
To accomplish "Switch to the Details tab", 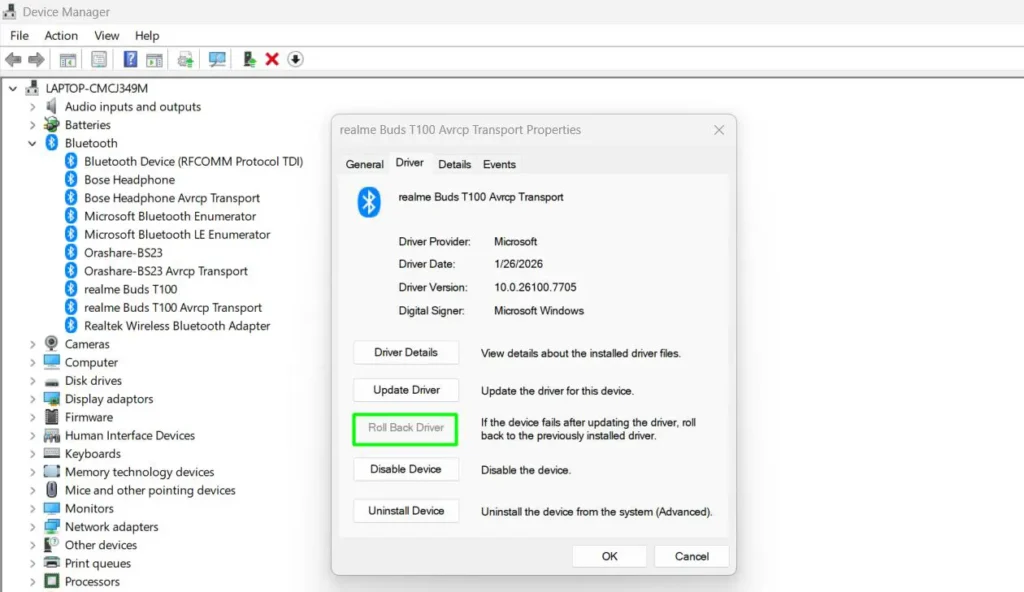I will tap(454, 164).
